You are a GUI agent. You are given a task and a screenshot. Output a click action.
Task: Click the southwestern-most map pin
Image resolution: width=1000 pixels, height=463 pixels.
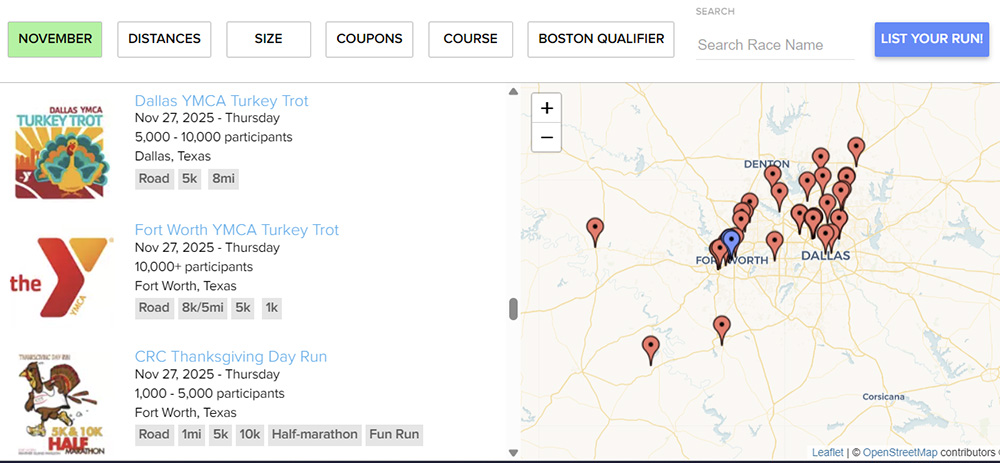(651, 350)
